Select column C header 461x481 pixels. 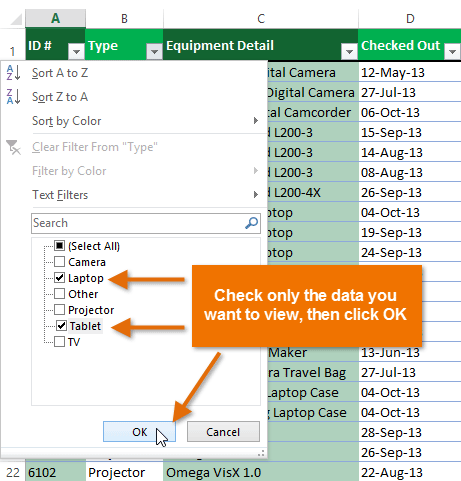click(261, 18)
